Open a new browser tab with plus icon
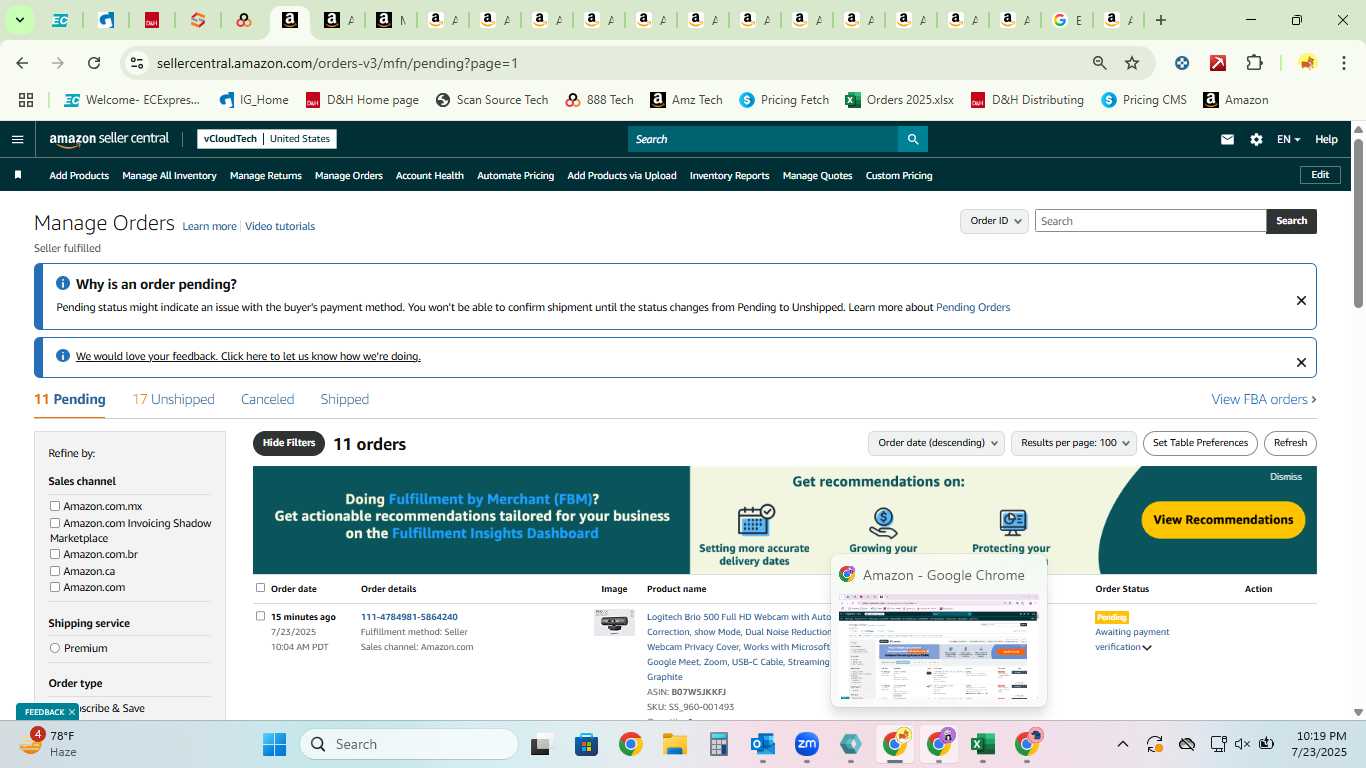This screenshot has height=768, width=1366. [x=1161, y=20]
